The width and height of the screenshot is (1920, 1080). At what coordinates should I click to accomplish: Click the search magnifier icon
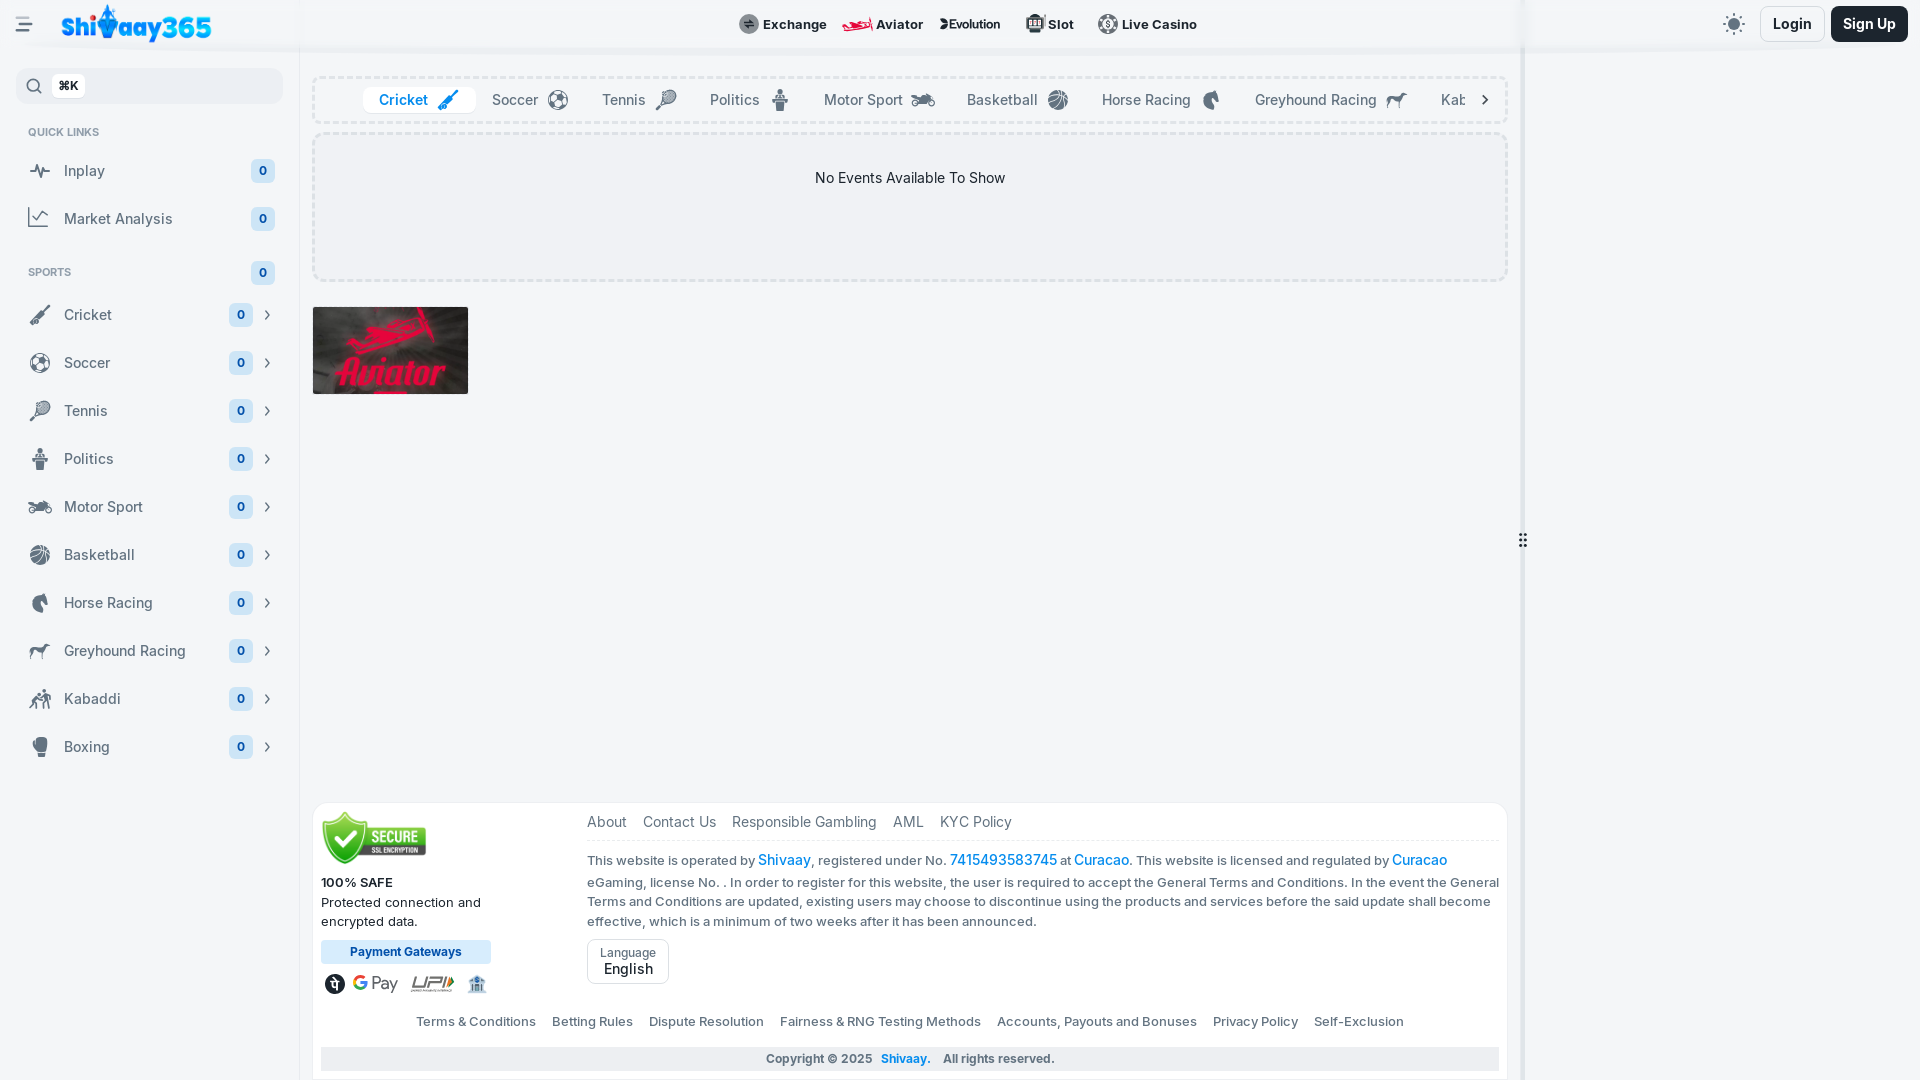(x=34, y=86)
